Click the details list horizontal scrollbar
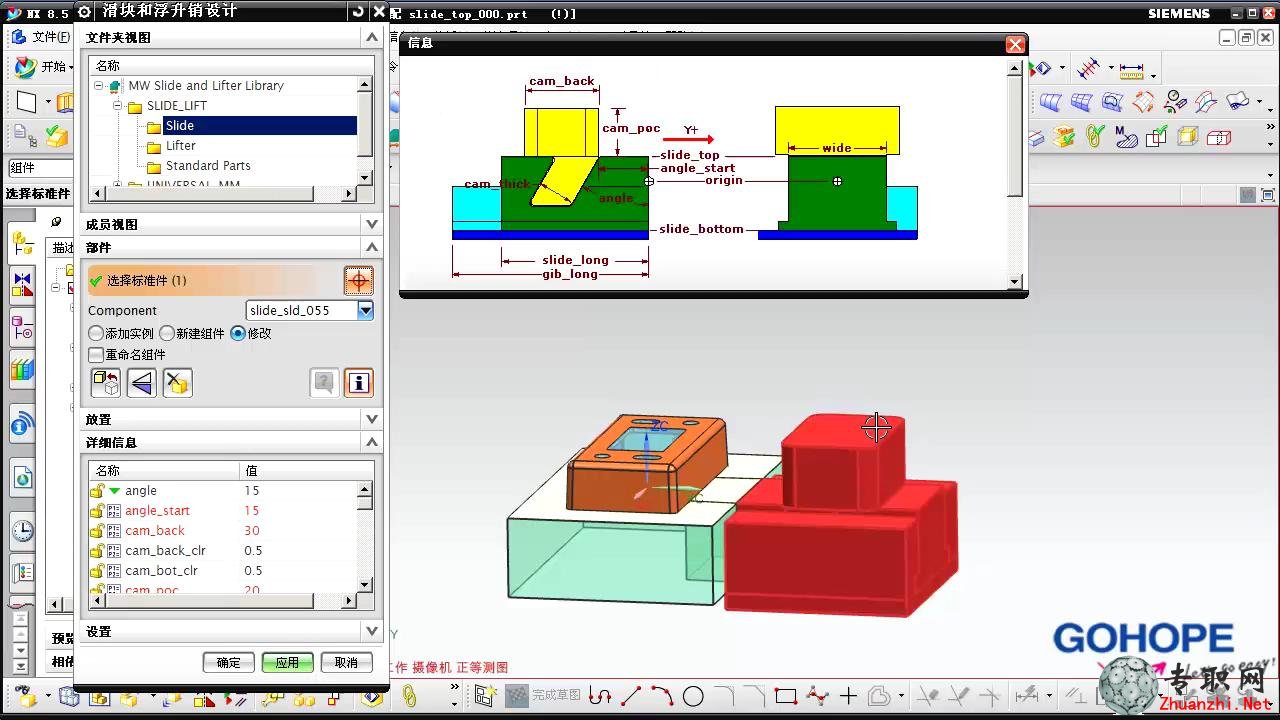Image resolution: width=1280 pixels, height=720 pixels. coord(223,601)
